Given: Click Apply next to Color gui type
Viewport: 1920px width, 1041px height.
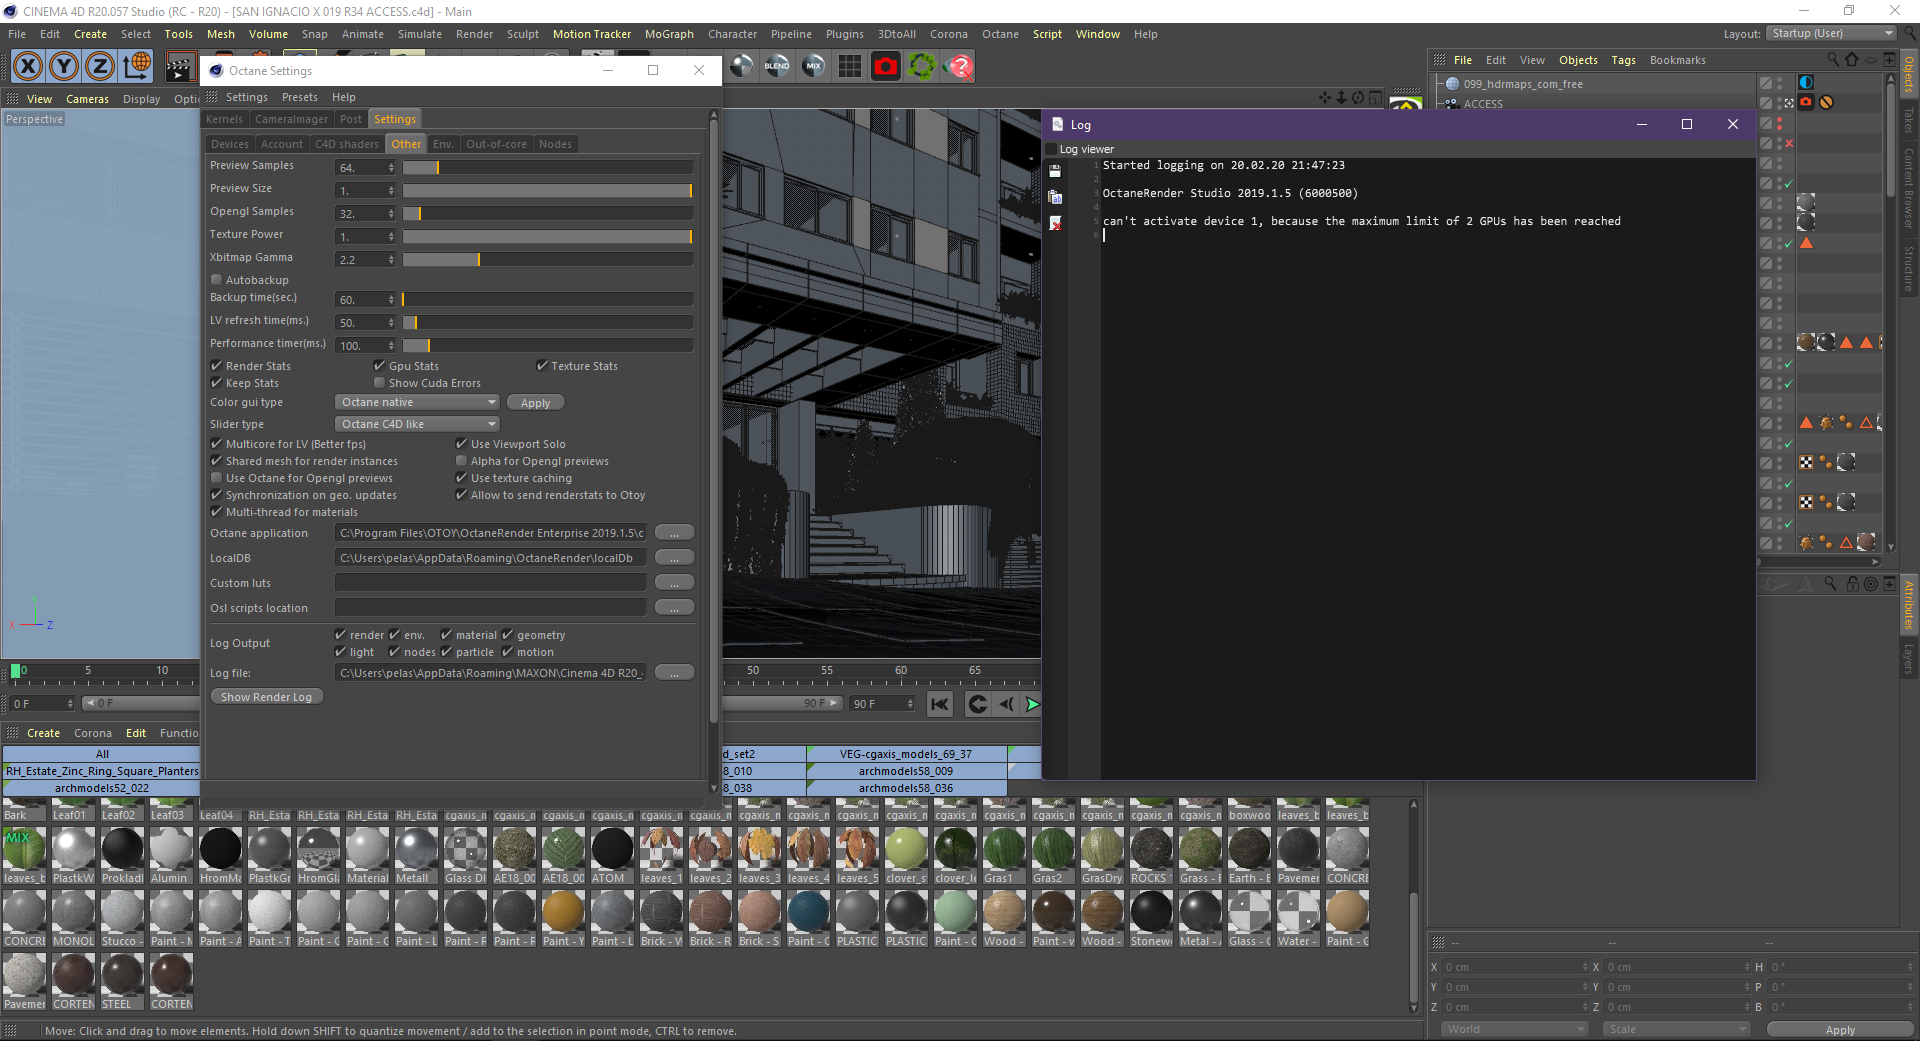Looking at the screenshot, I should tap(535, 403).
